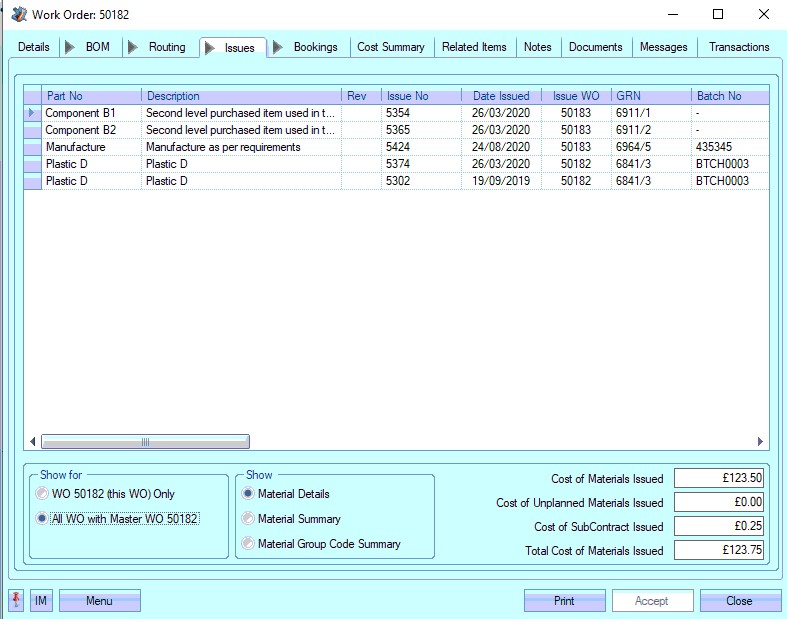This screenshot has width=787, height=619.
Task: Click the row indicator for Component B1
Action: [x=32, y=113]
